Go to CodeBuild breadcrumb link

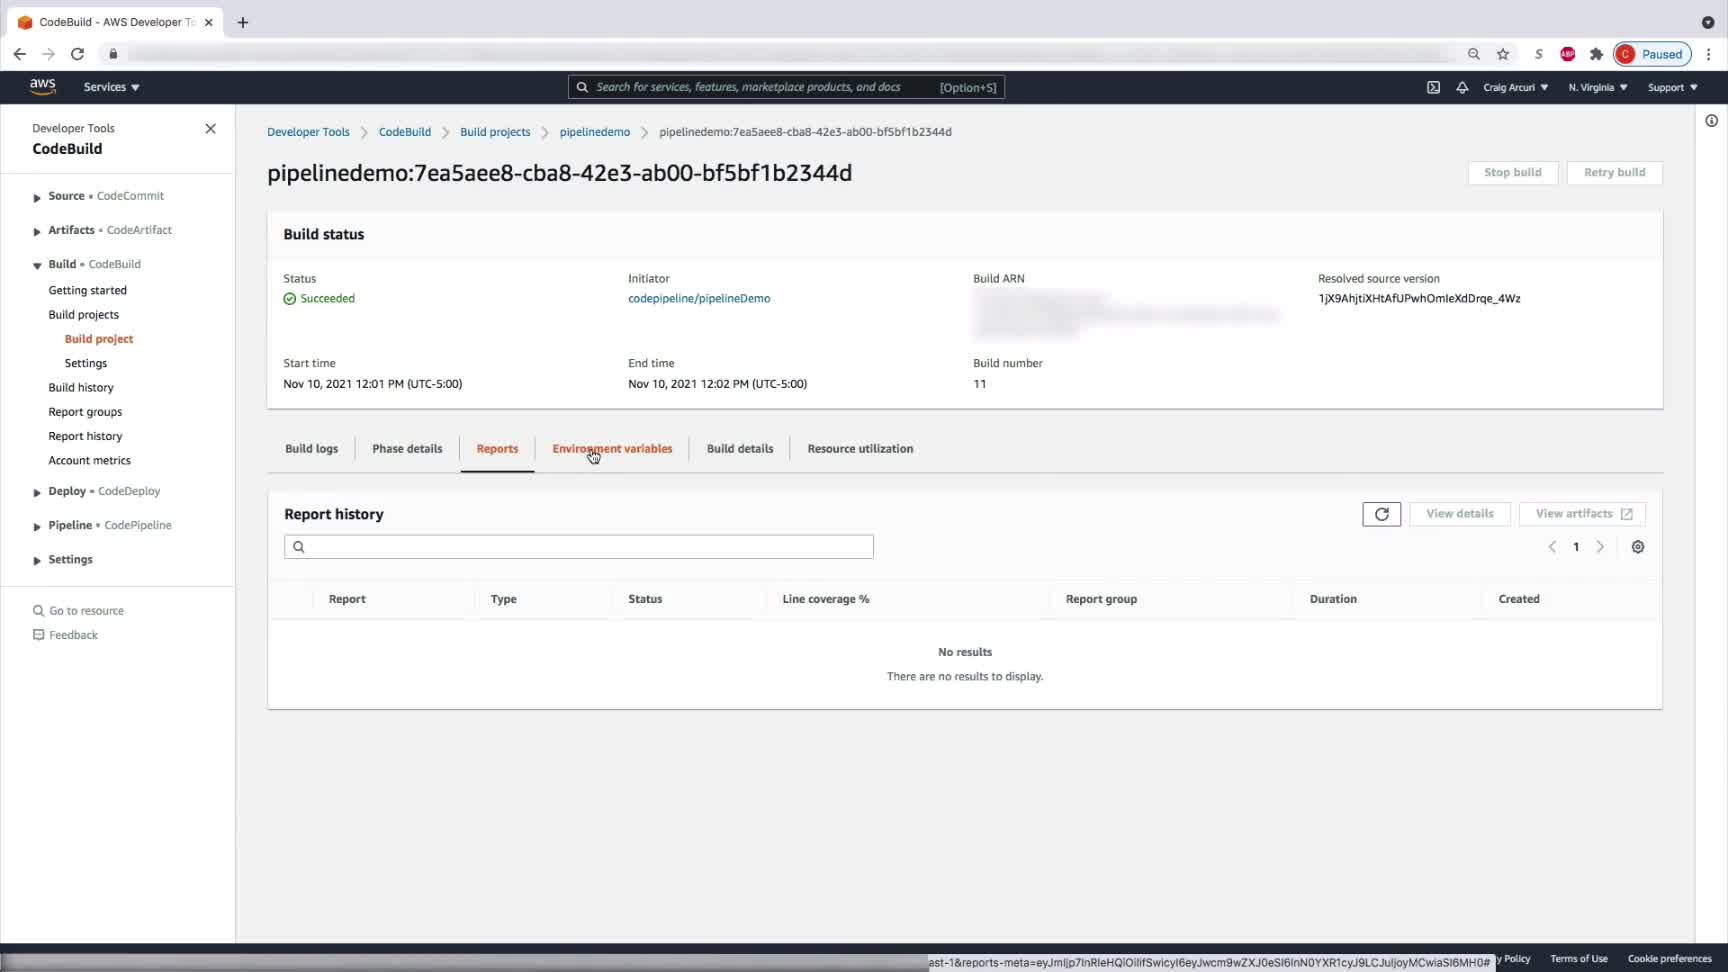click(x=404, y=132)
